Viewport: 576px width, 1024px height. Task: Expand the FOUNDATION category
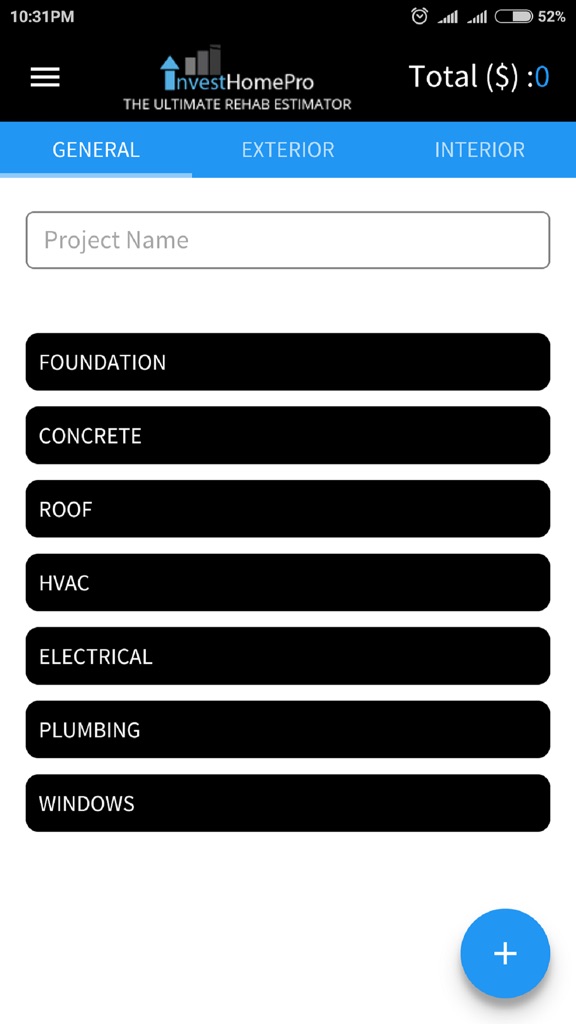(288, 361)
